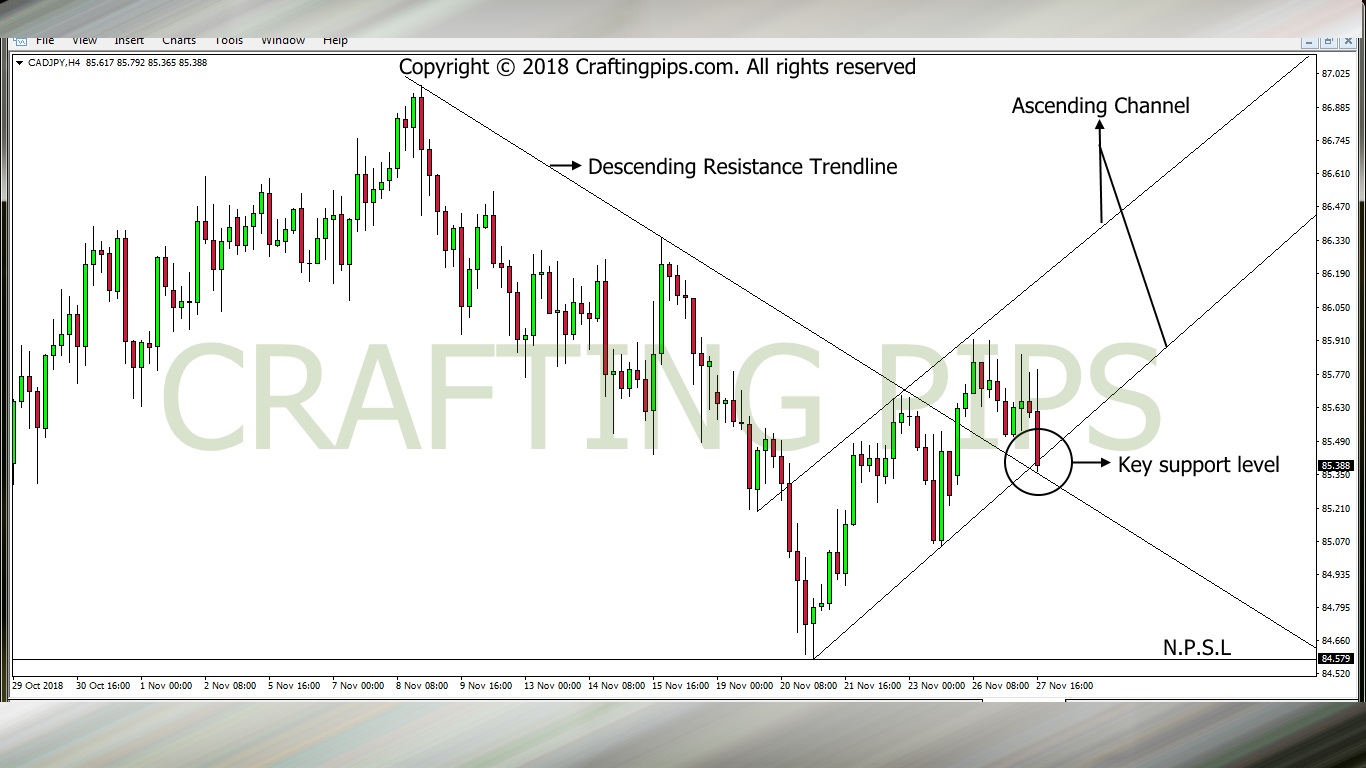Click the current price tag 85.388
Screen dimensions: 1366x768
coord(1337,466)
